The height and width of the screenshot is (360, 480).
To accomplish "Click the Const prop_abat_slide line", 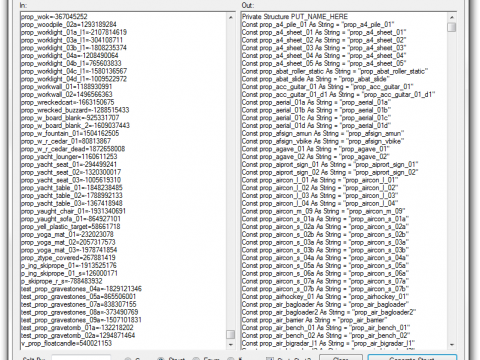I will (316, 79).
